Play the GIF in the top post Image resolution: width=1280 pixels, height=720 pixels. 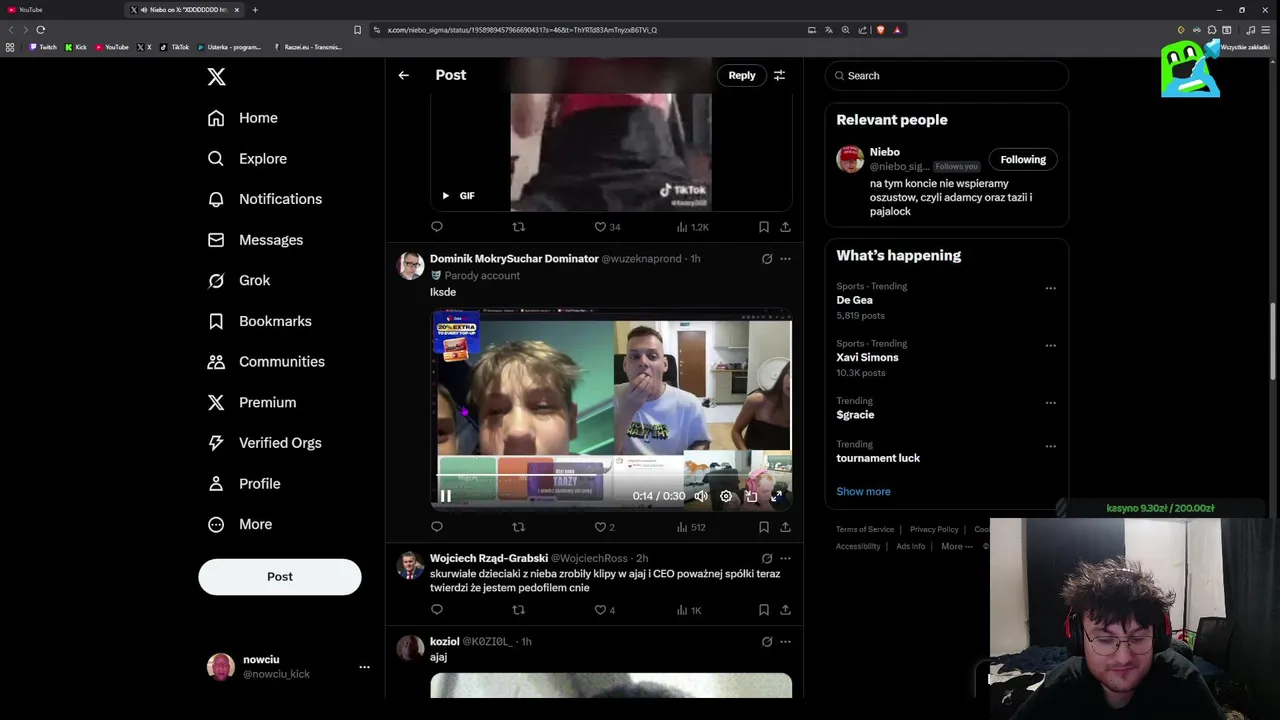[x=446, y=196]
